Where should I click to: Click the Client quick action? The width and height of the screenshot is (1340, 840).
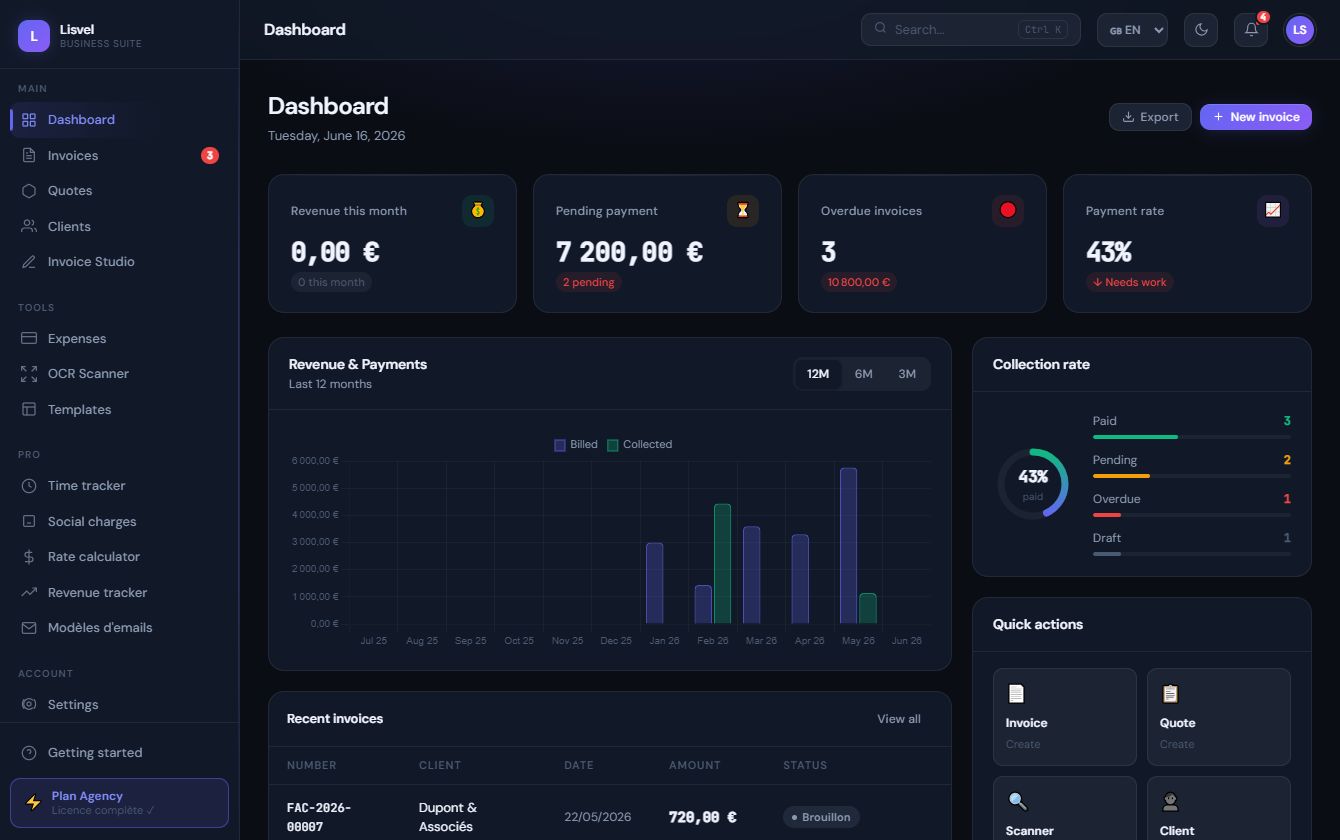pos(1219,810)
